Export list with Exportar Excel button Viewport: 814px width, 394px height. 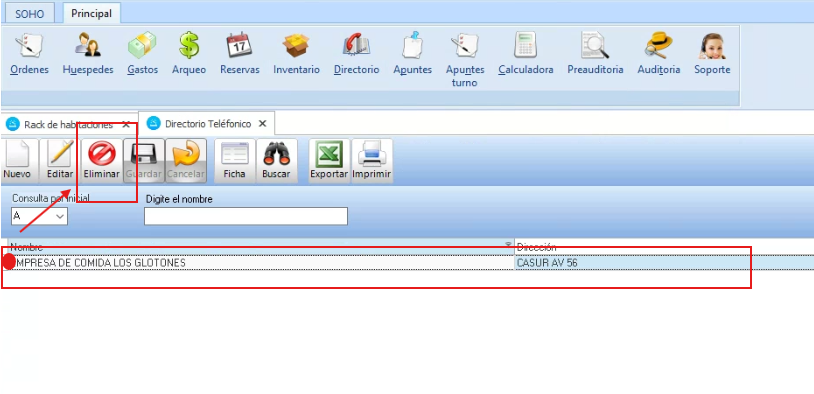329,161
